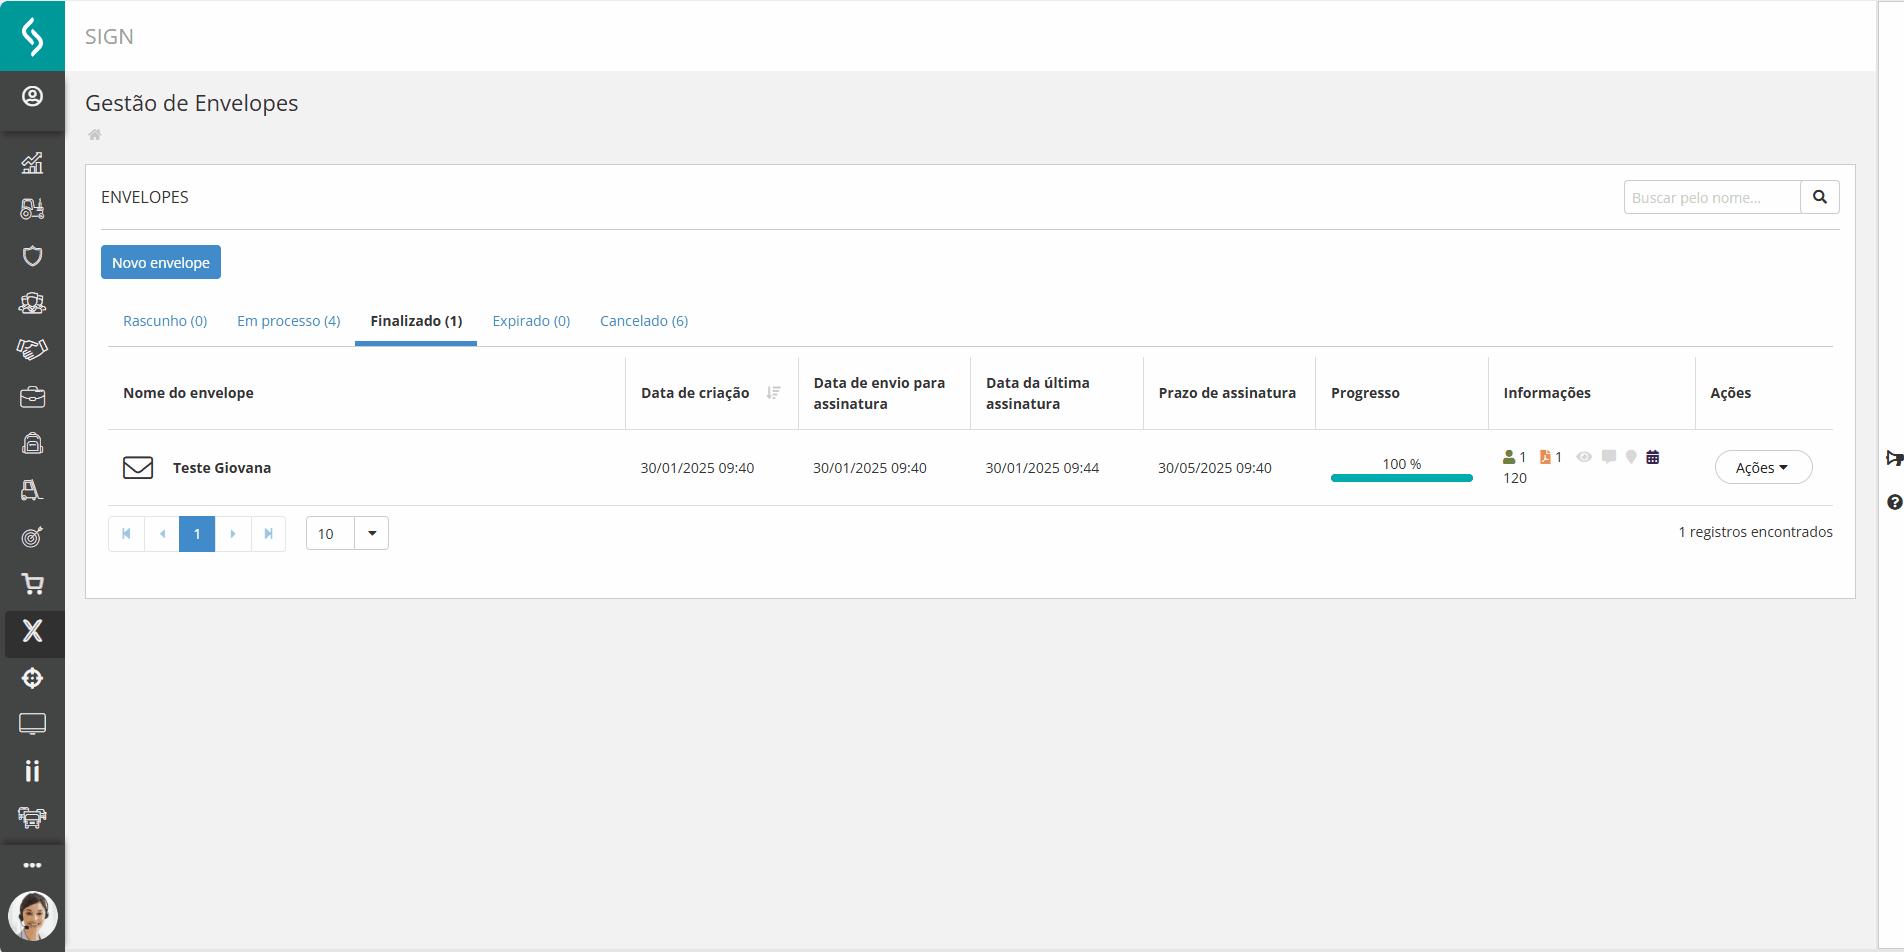
Task: Click the Progresso column header
Action: tap(1365, 393)
